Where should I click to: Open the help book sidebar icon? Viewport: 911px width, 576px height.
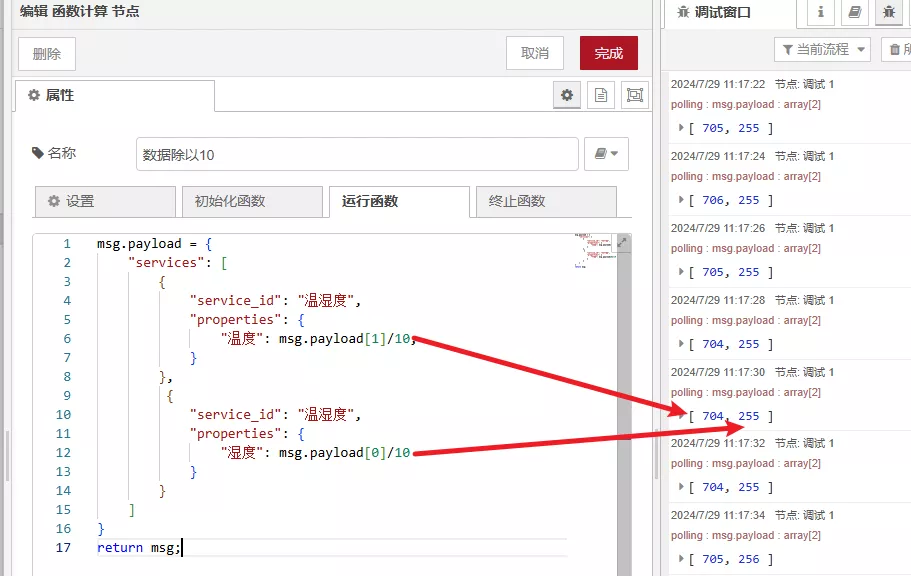[853, 13]
